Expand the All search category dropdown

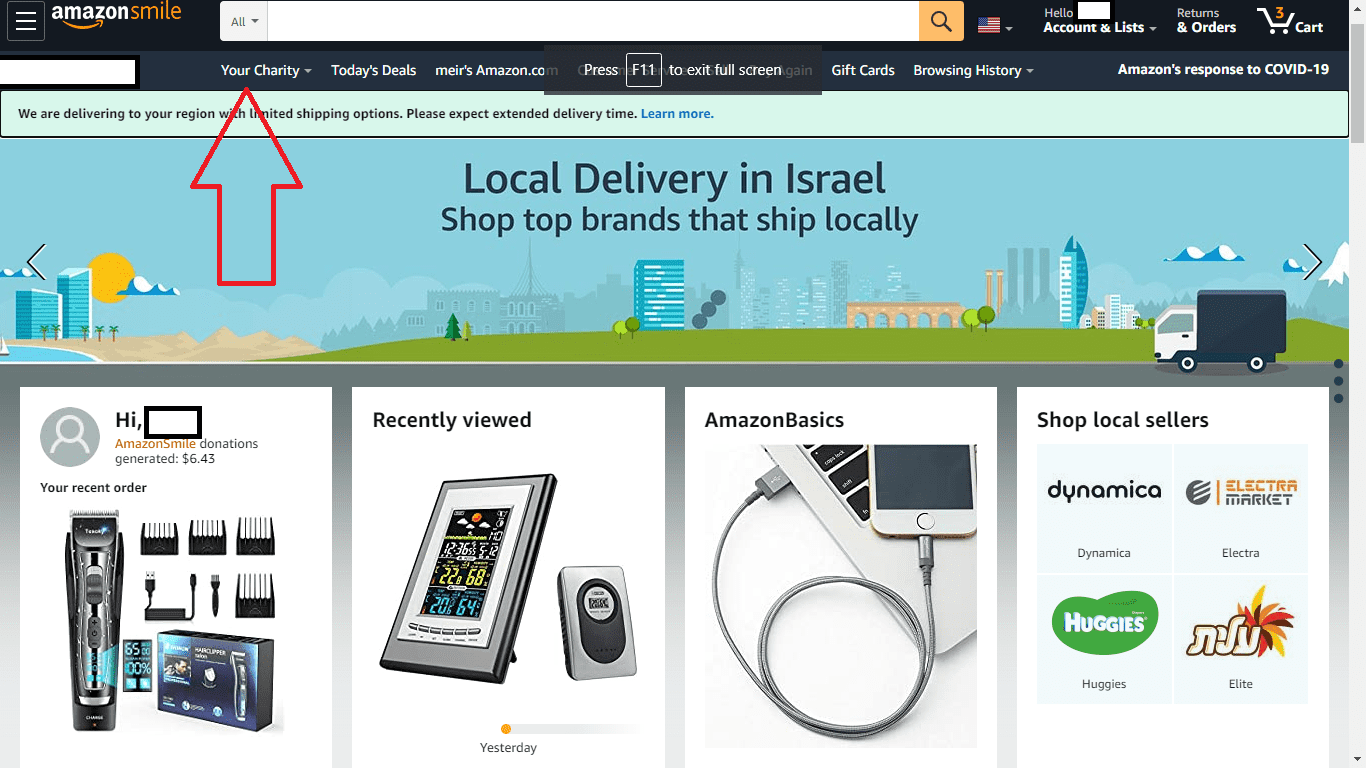click(x=244, y=21)
